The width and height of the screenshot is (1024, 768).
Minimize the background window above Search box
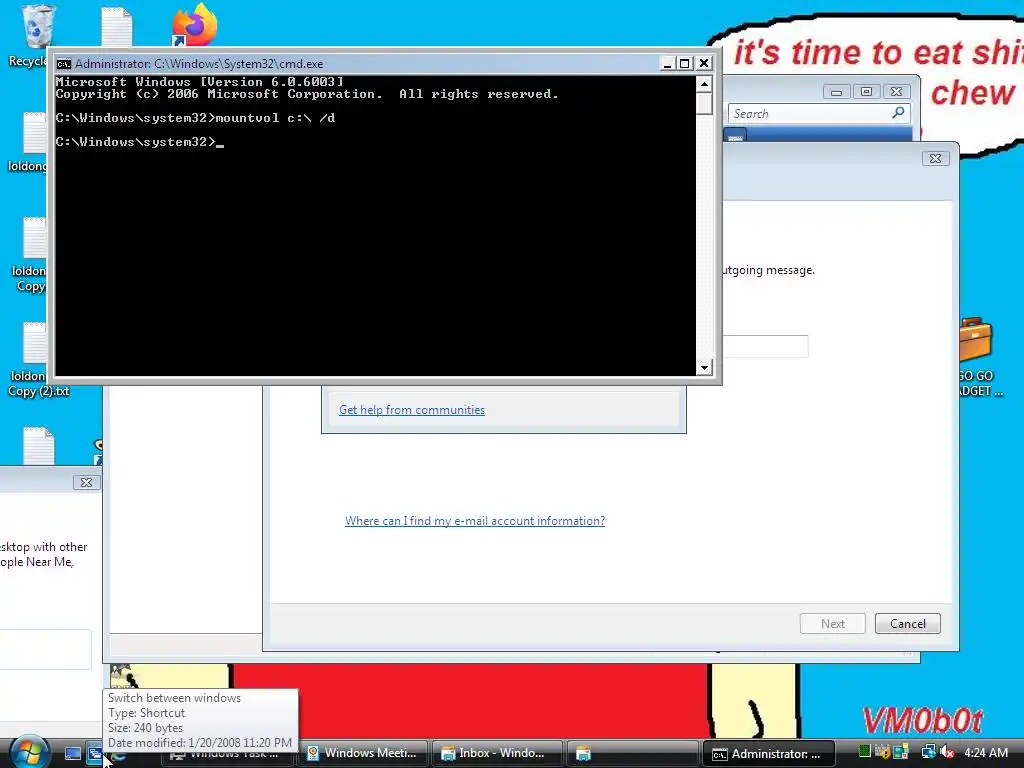pyautogui.click(x=837, y=92)
